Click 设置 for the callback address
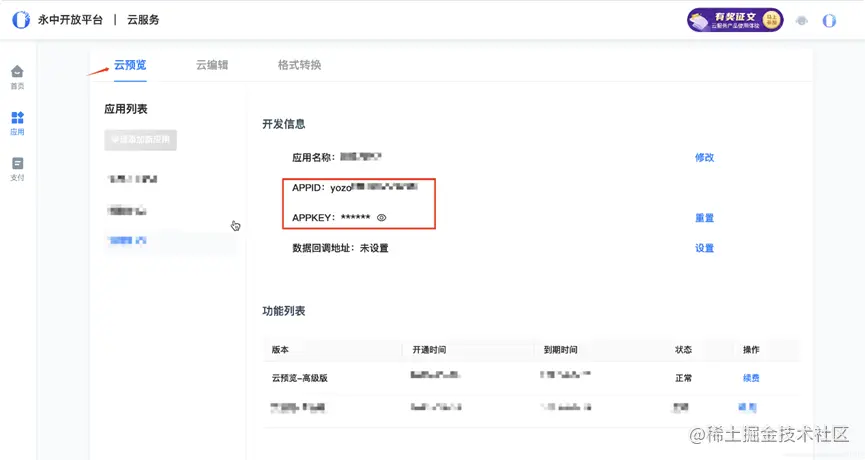Image resolution: width=865 pixels, height=460 pixels. 704,248
